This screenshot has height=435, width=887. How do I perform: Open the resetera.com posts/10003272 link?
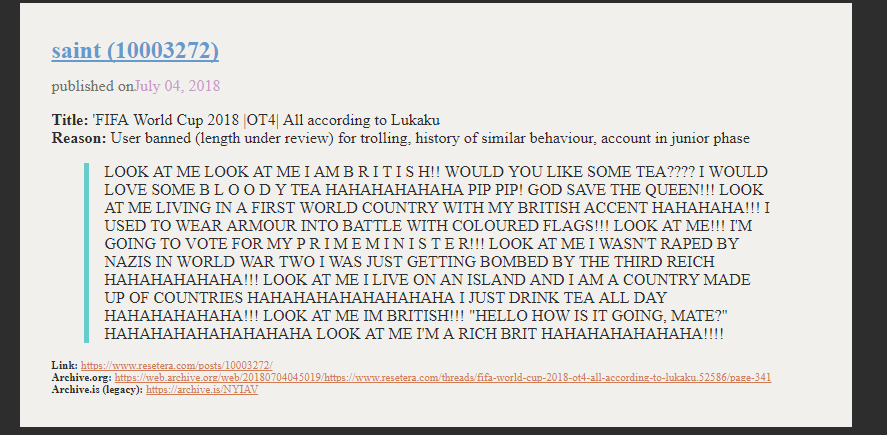tap(176, 365)
